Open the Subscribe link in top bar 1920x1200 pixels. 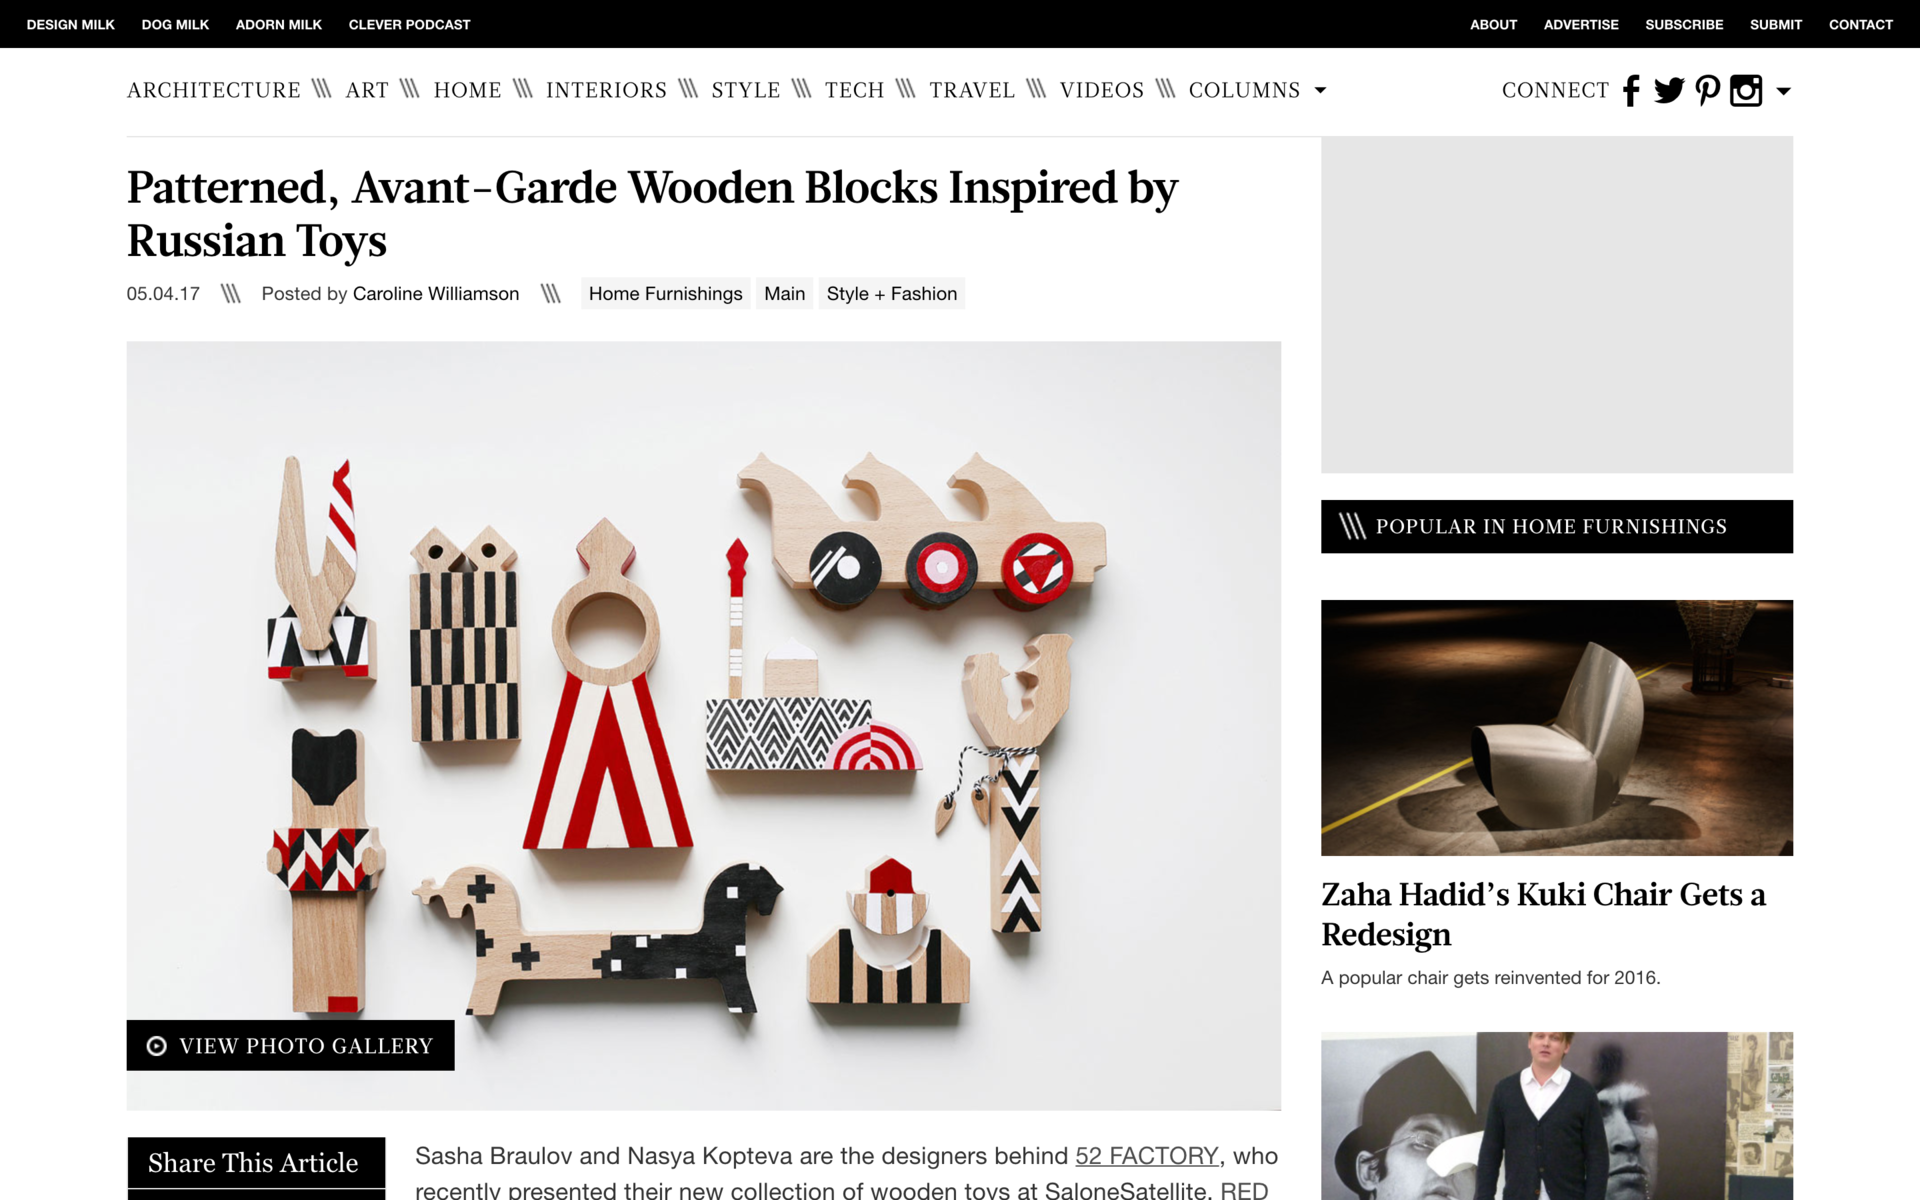pos(1684,24)
